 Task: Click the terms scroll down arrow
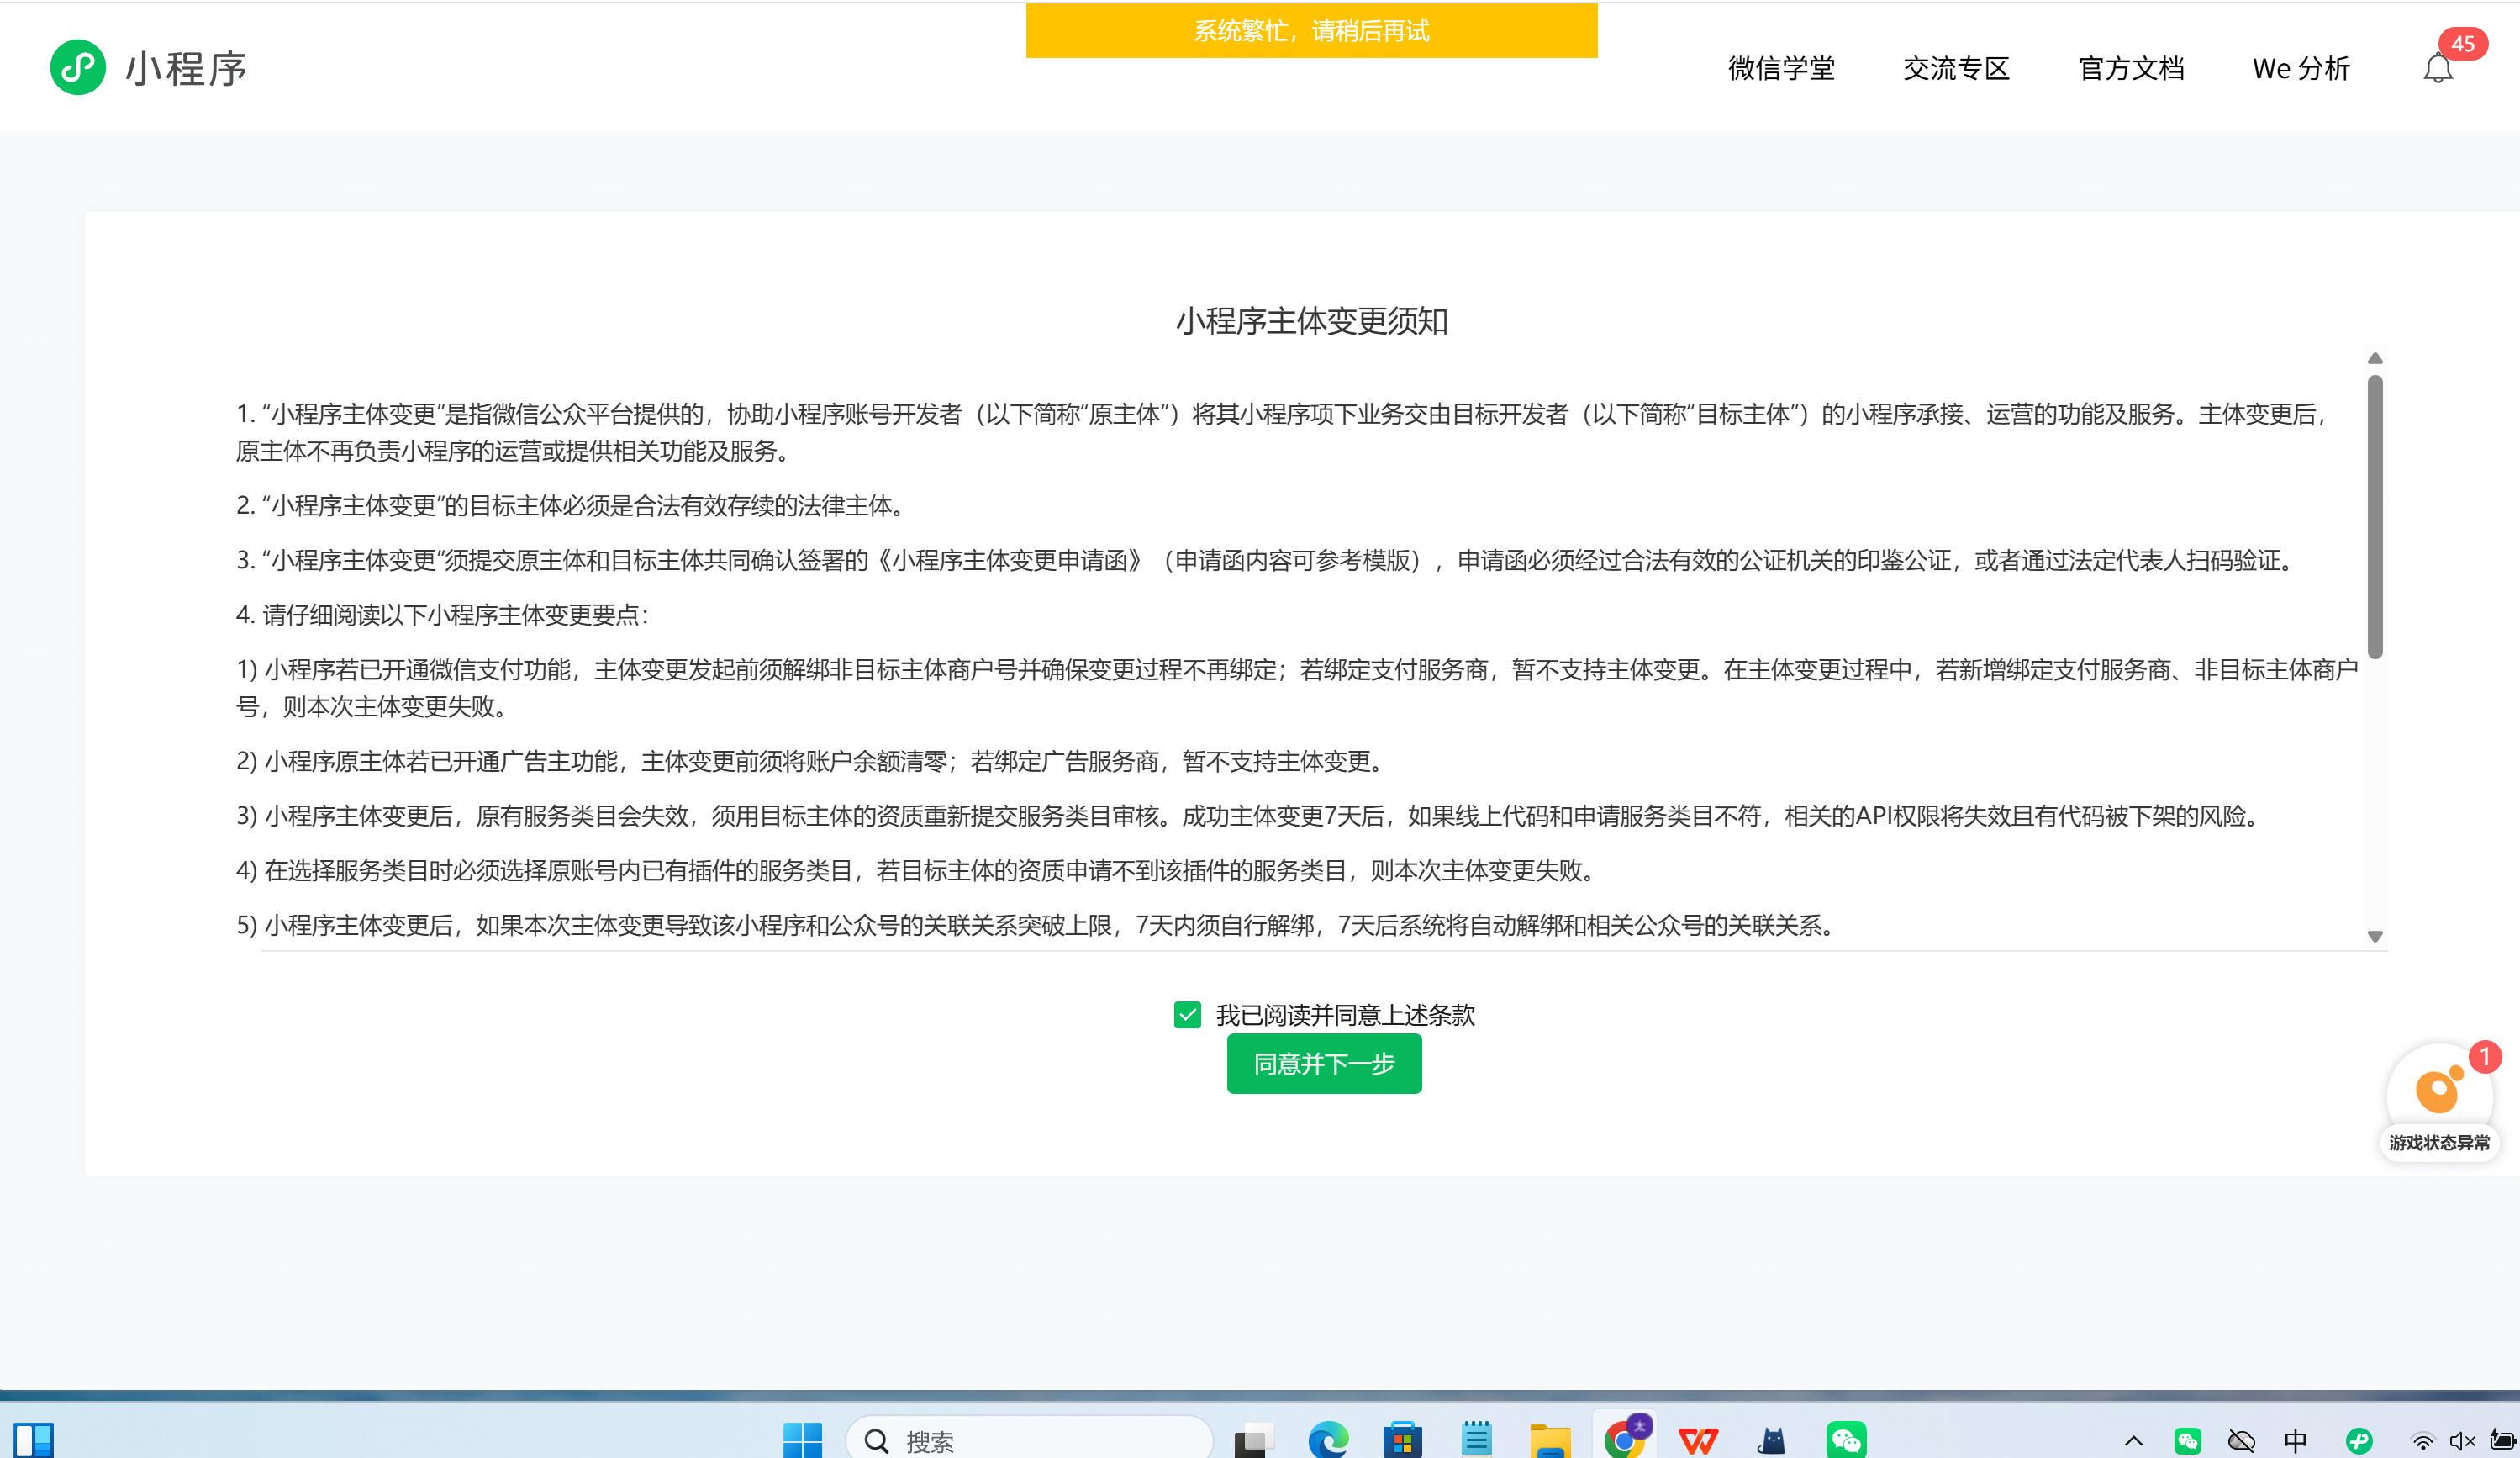coord(2375,936)
